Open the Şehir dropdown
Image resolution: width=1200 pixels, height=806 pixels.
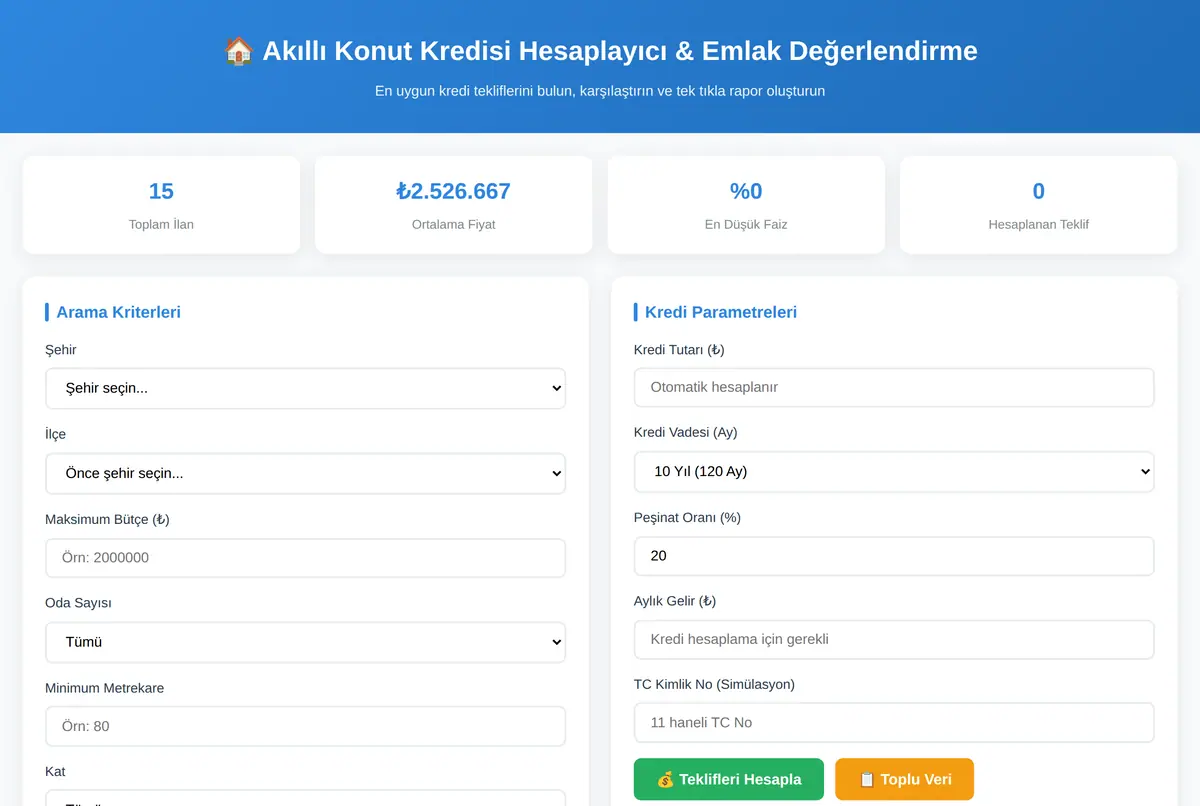pyautogui.click(x=305, y=388)
